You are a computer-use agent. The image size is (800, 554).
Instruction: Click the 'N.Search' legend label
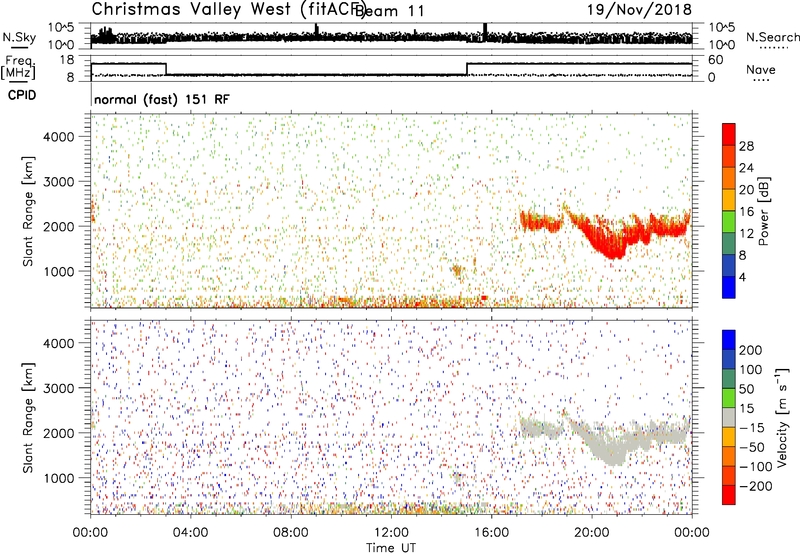(772, 37)
